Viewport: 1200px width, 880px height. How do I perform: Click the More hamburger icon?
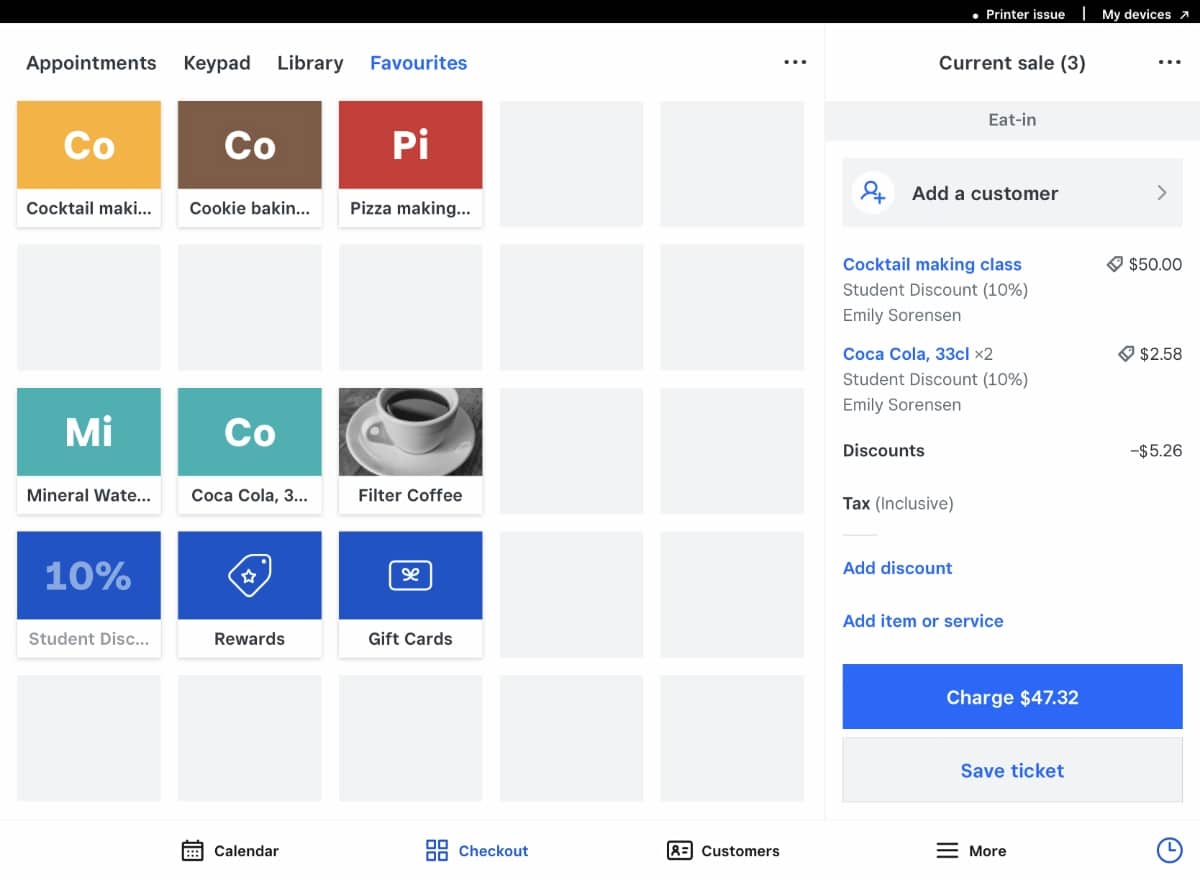click(x=947, y=851)
